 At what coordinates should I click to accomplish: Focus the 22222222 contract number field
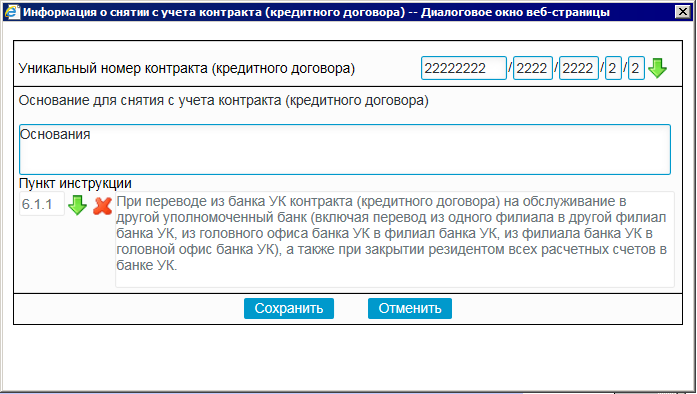(x=464, y=68)
